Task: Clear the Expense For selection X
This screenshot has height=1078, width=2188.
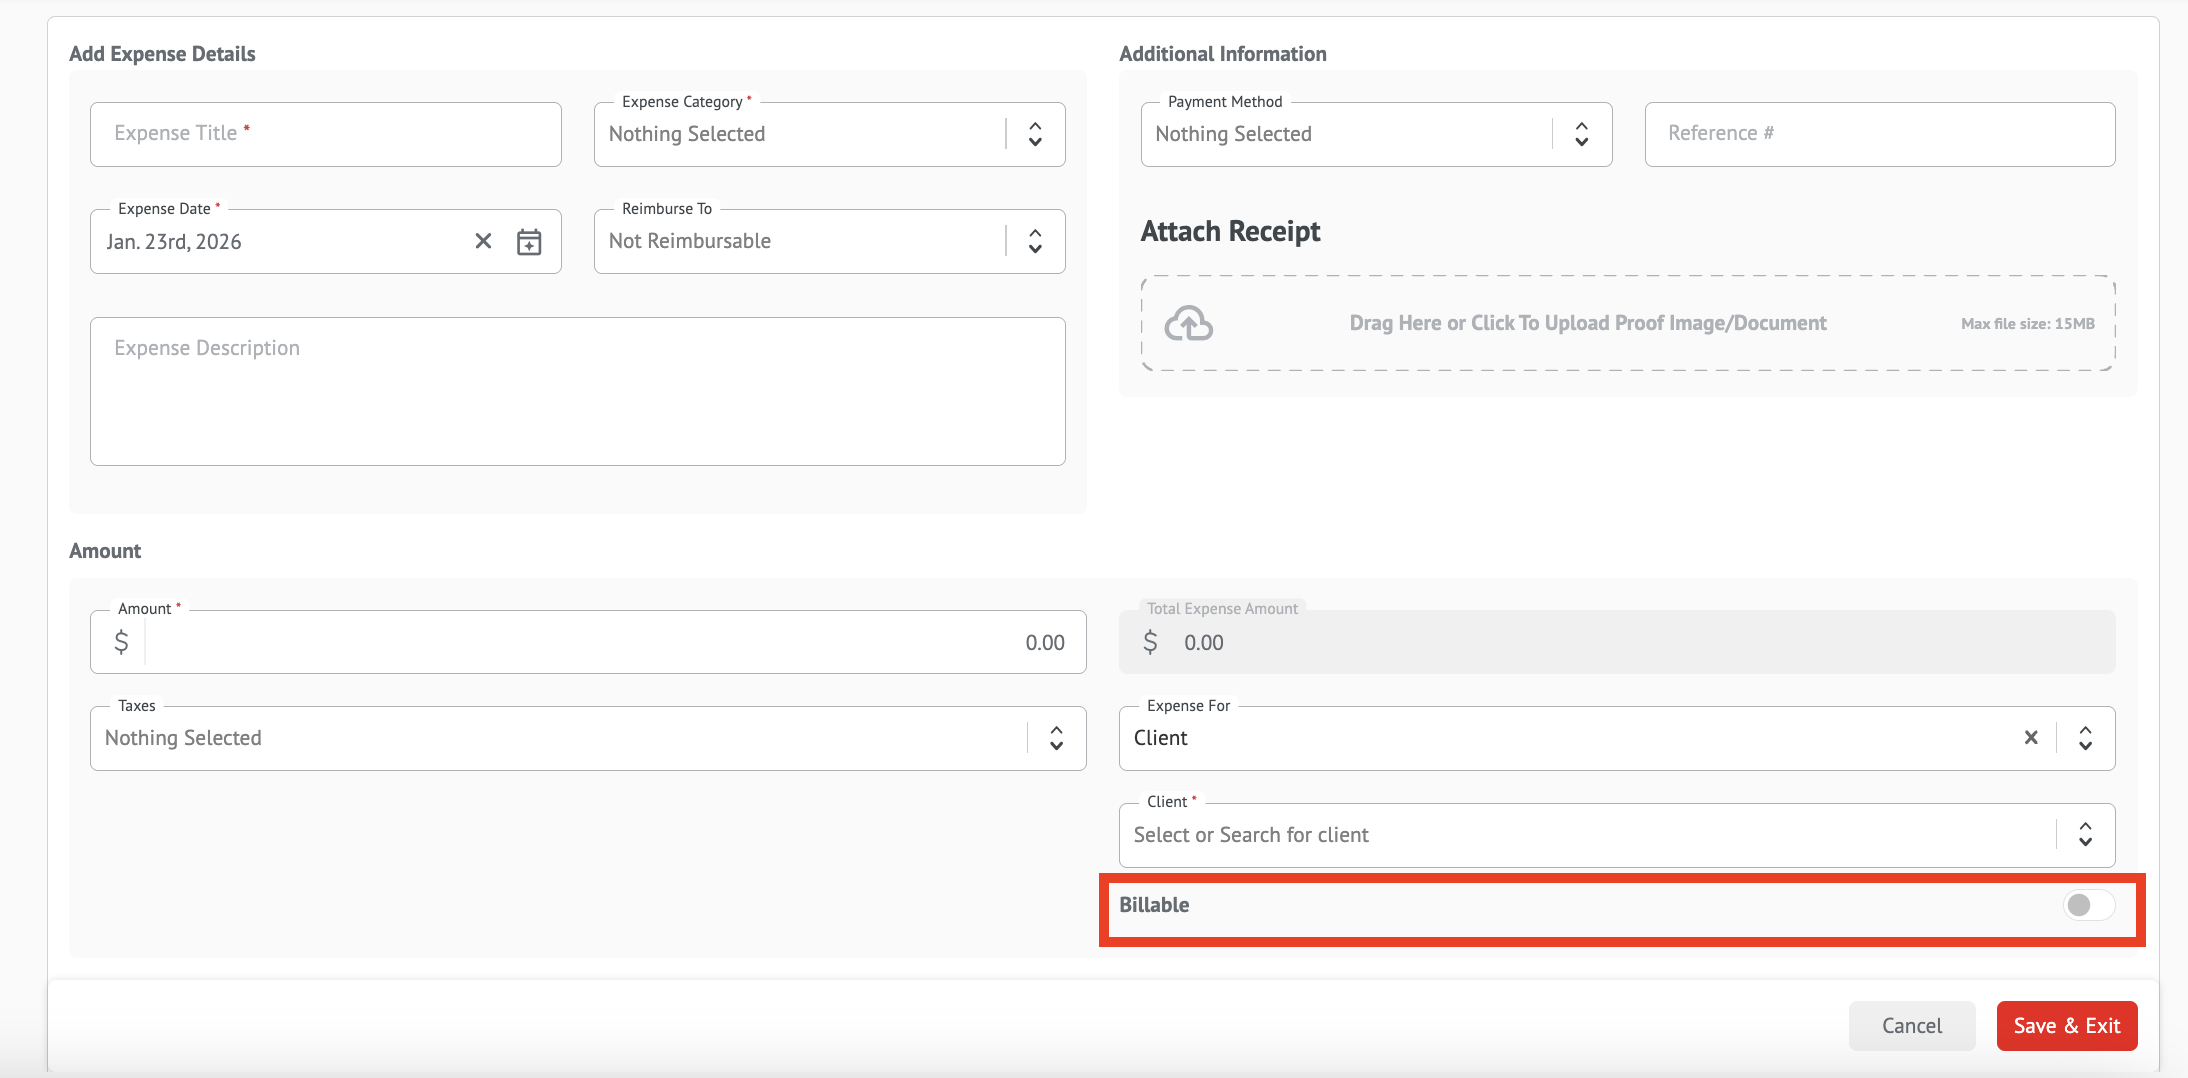Action: (2031, 738)
